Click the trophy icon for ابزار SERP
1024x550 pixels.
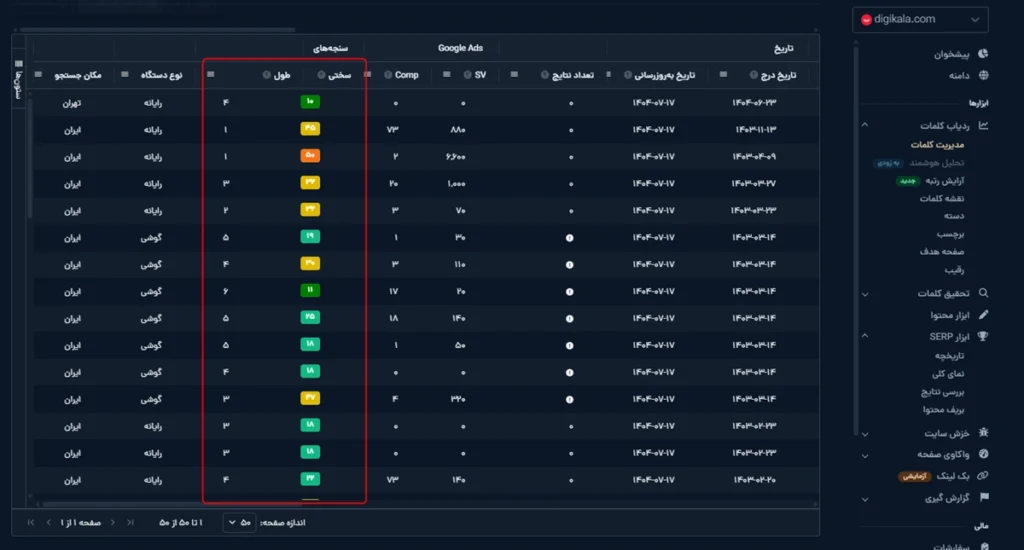983,336
